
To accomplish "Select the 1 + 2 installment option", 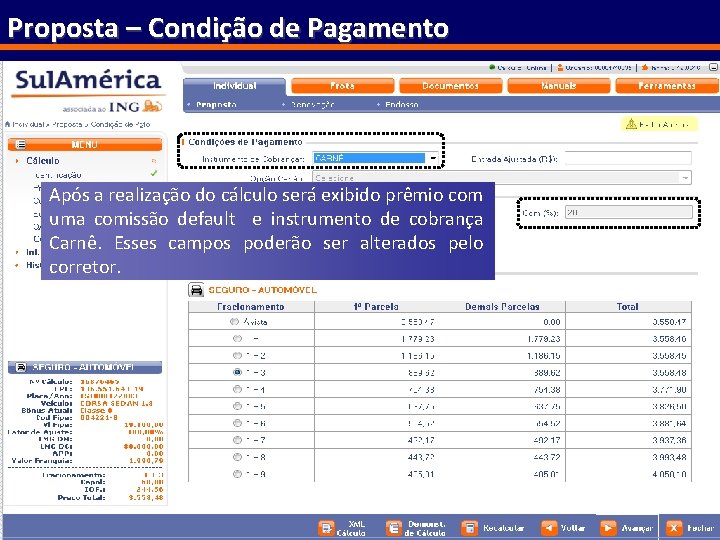I will coord(237,355).
